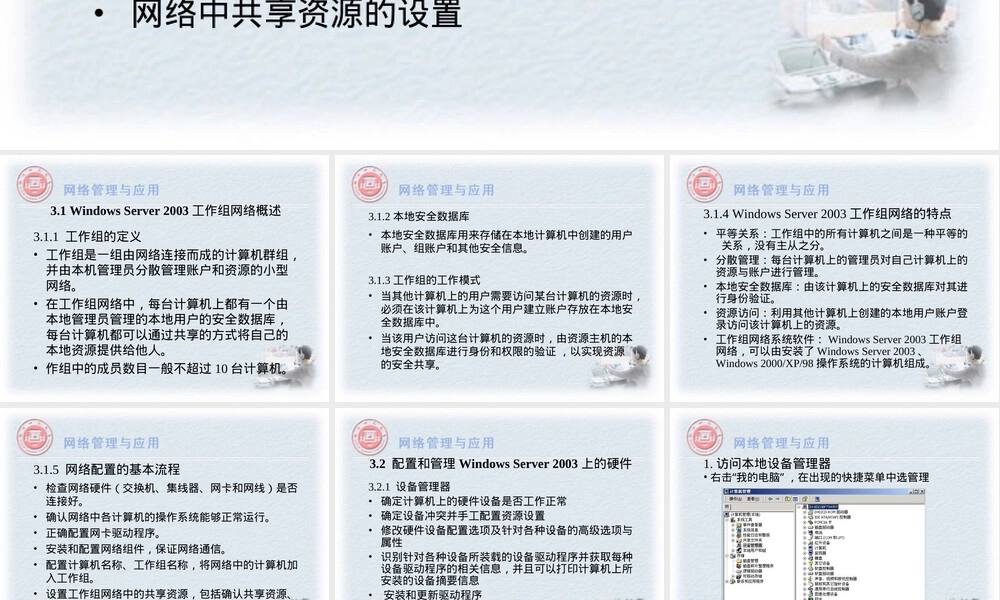Click the subheading "3.2.1 设备管理器"

409,487
